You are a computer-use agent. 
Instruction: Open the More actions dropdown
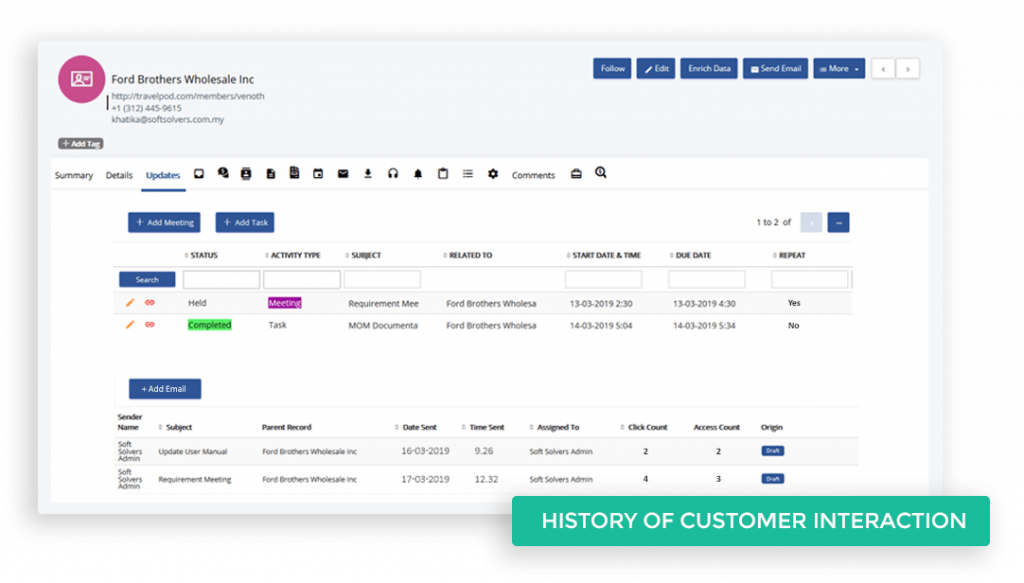point(838,68)
